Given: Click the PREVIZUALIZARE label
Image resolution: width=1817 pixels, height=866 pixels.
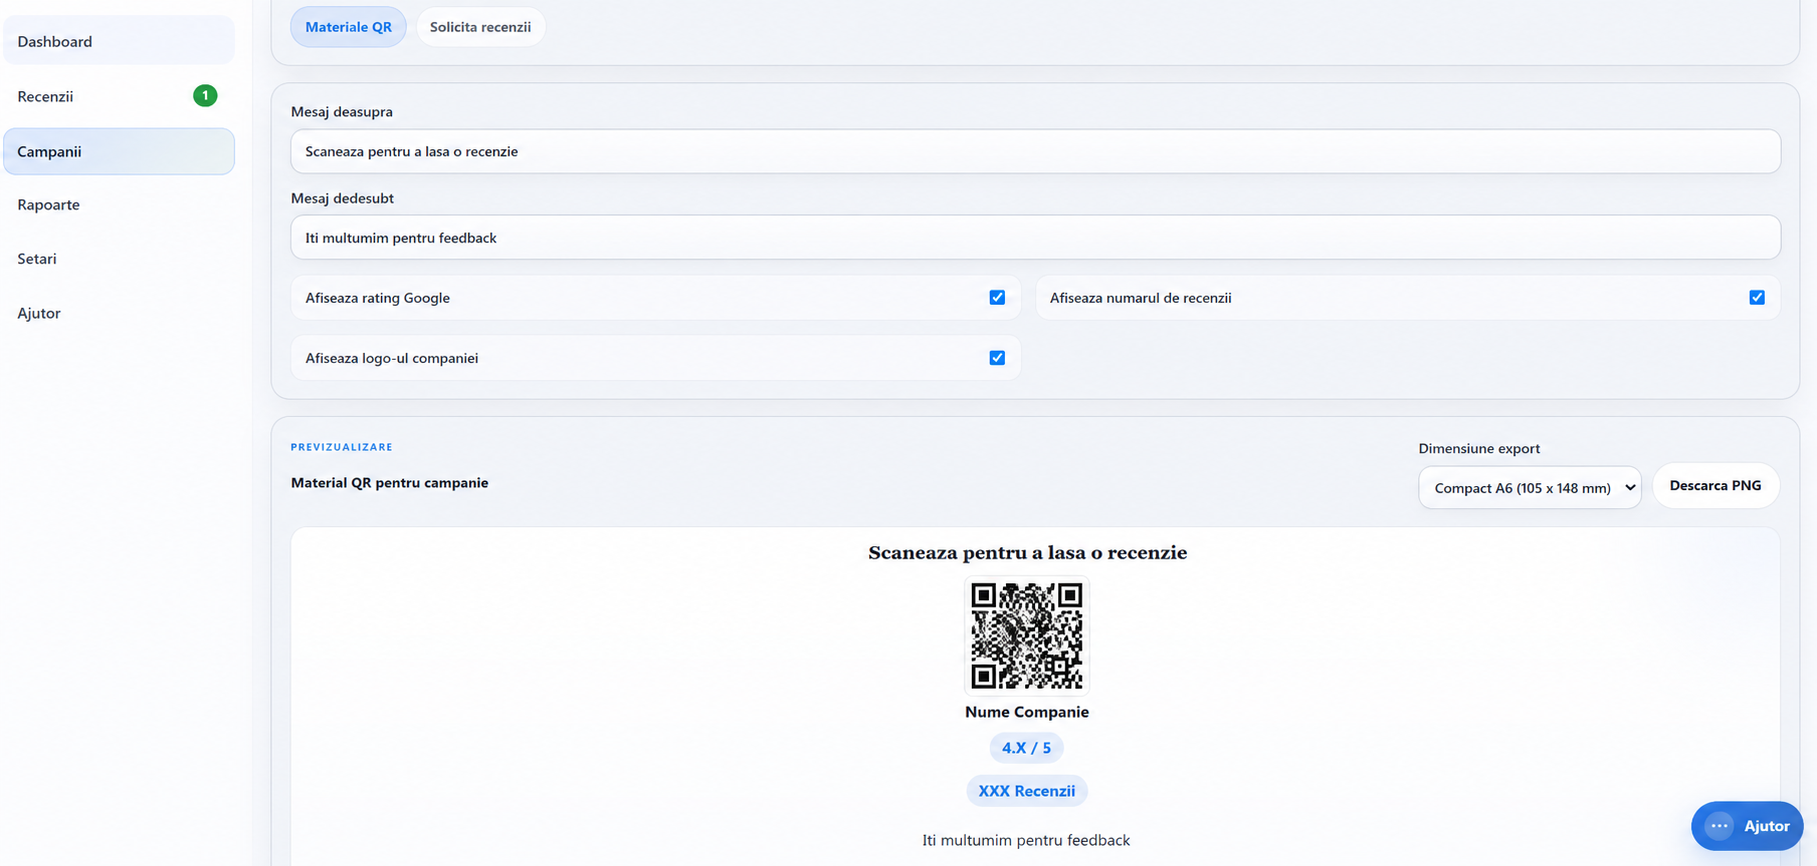Looking at the screenshot, I should 342,447.
